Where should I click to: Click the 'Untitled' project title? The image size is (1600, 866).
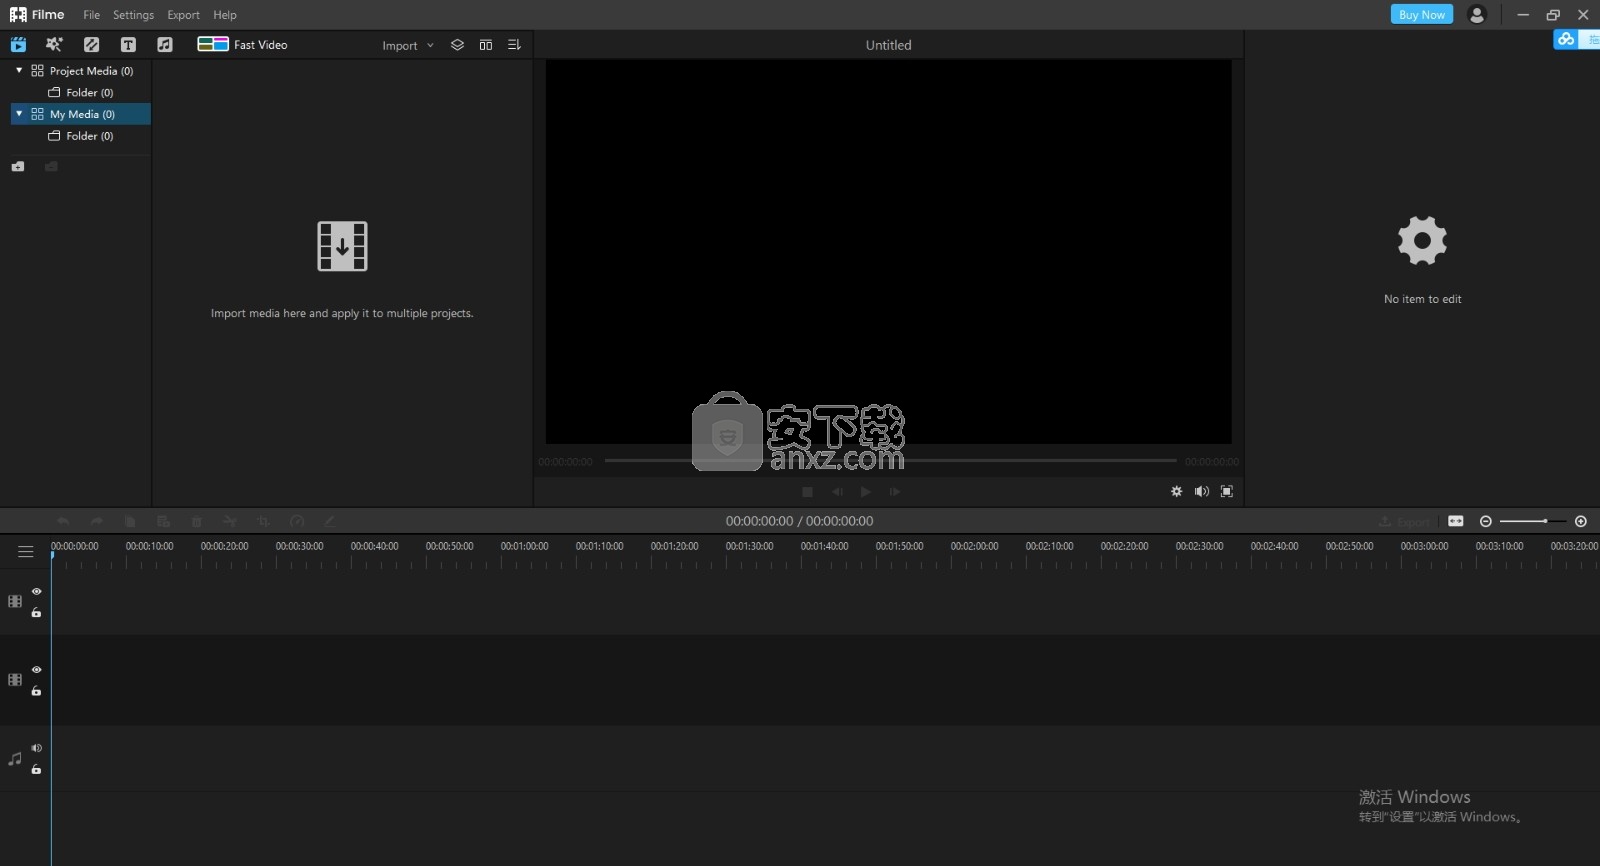tap(888, 45)
